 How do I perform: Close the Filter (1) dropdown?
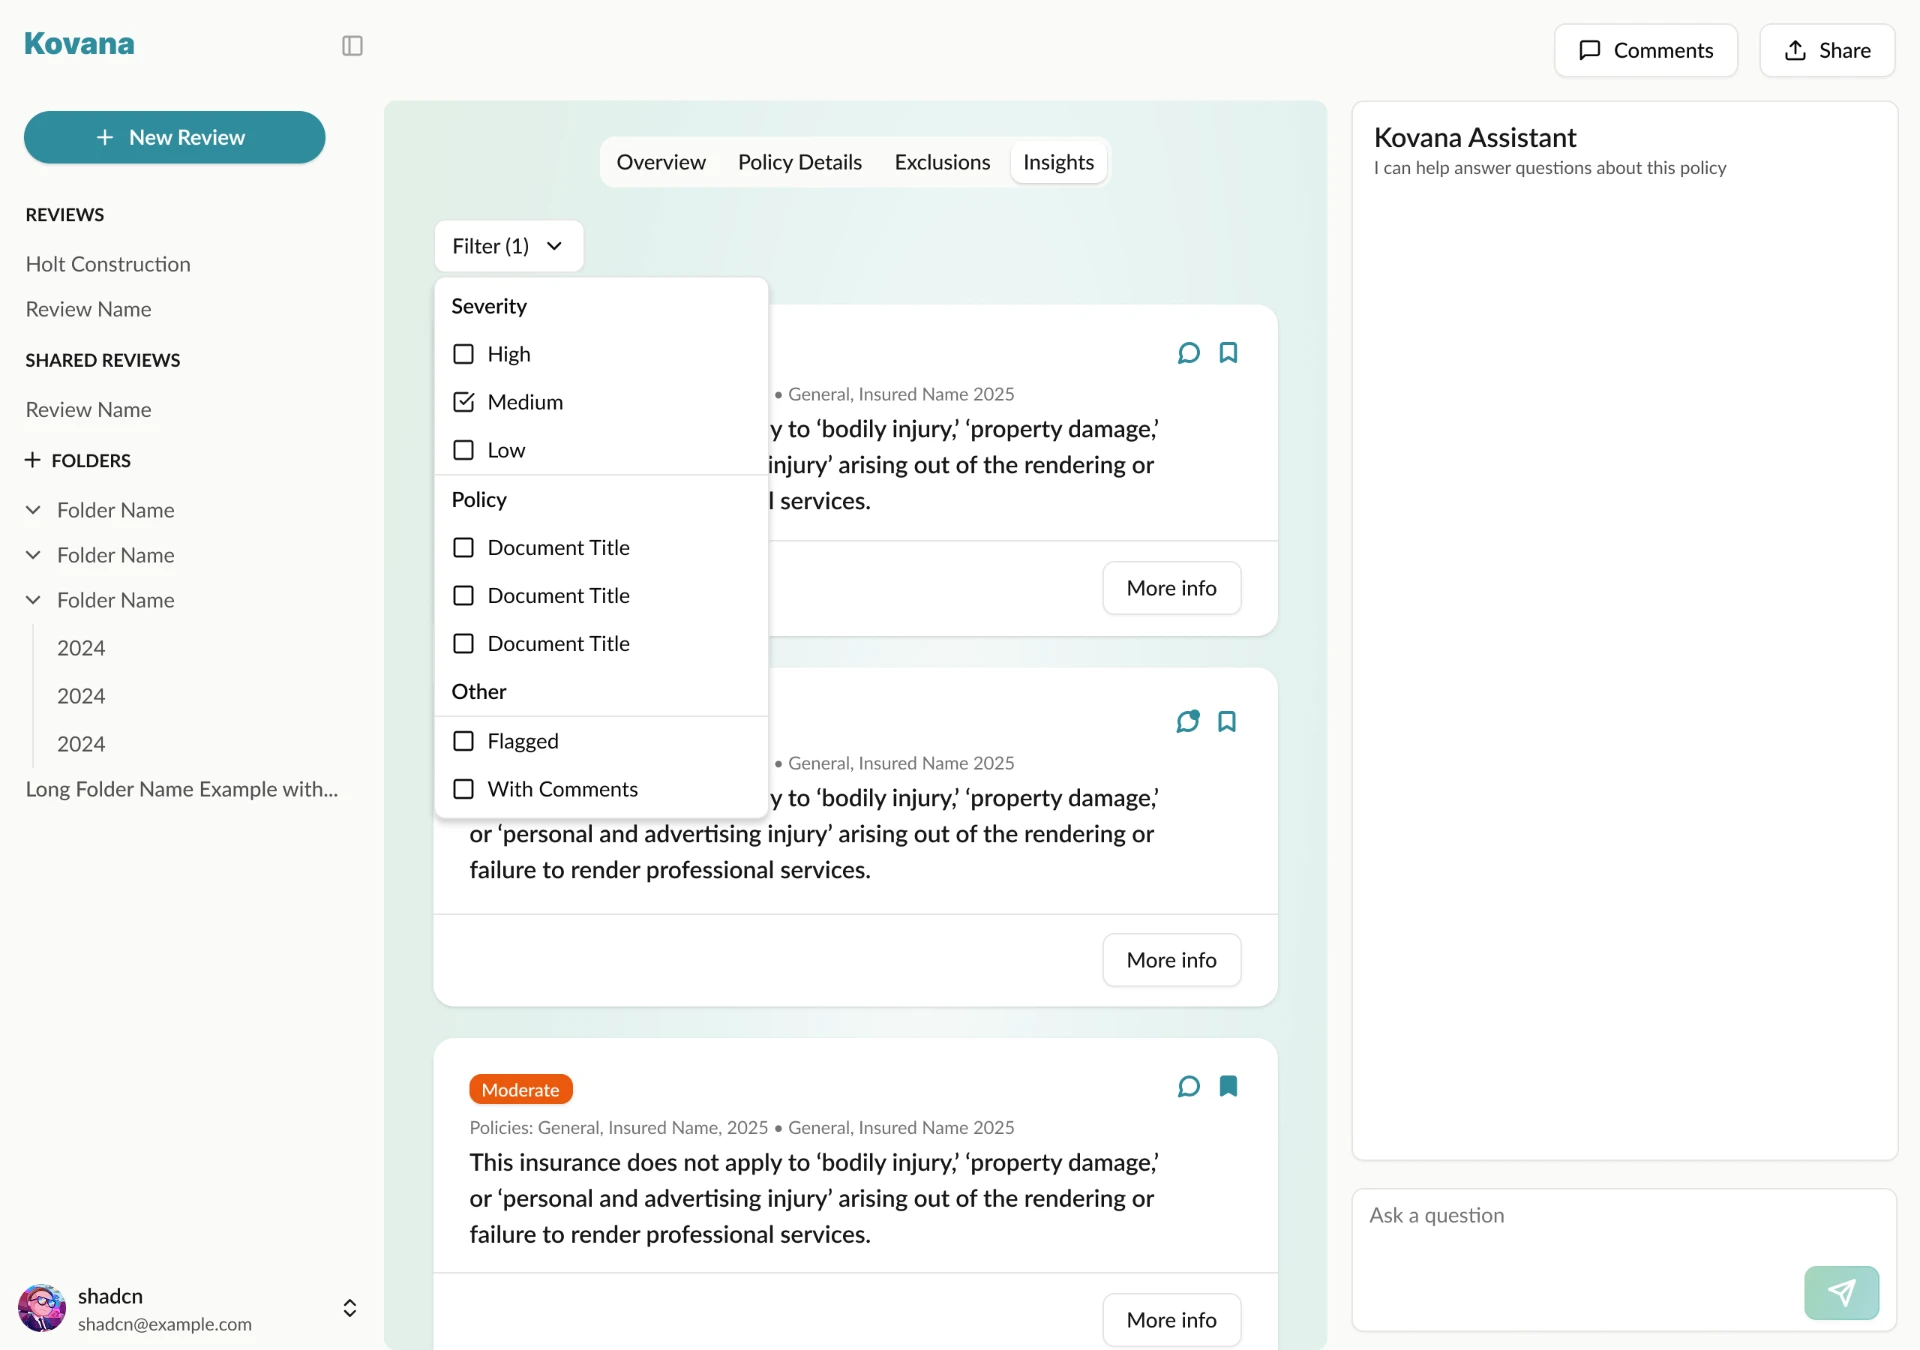(509, 246)
